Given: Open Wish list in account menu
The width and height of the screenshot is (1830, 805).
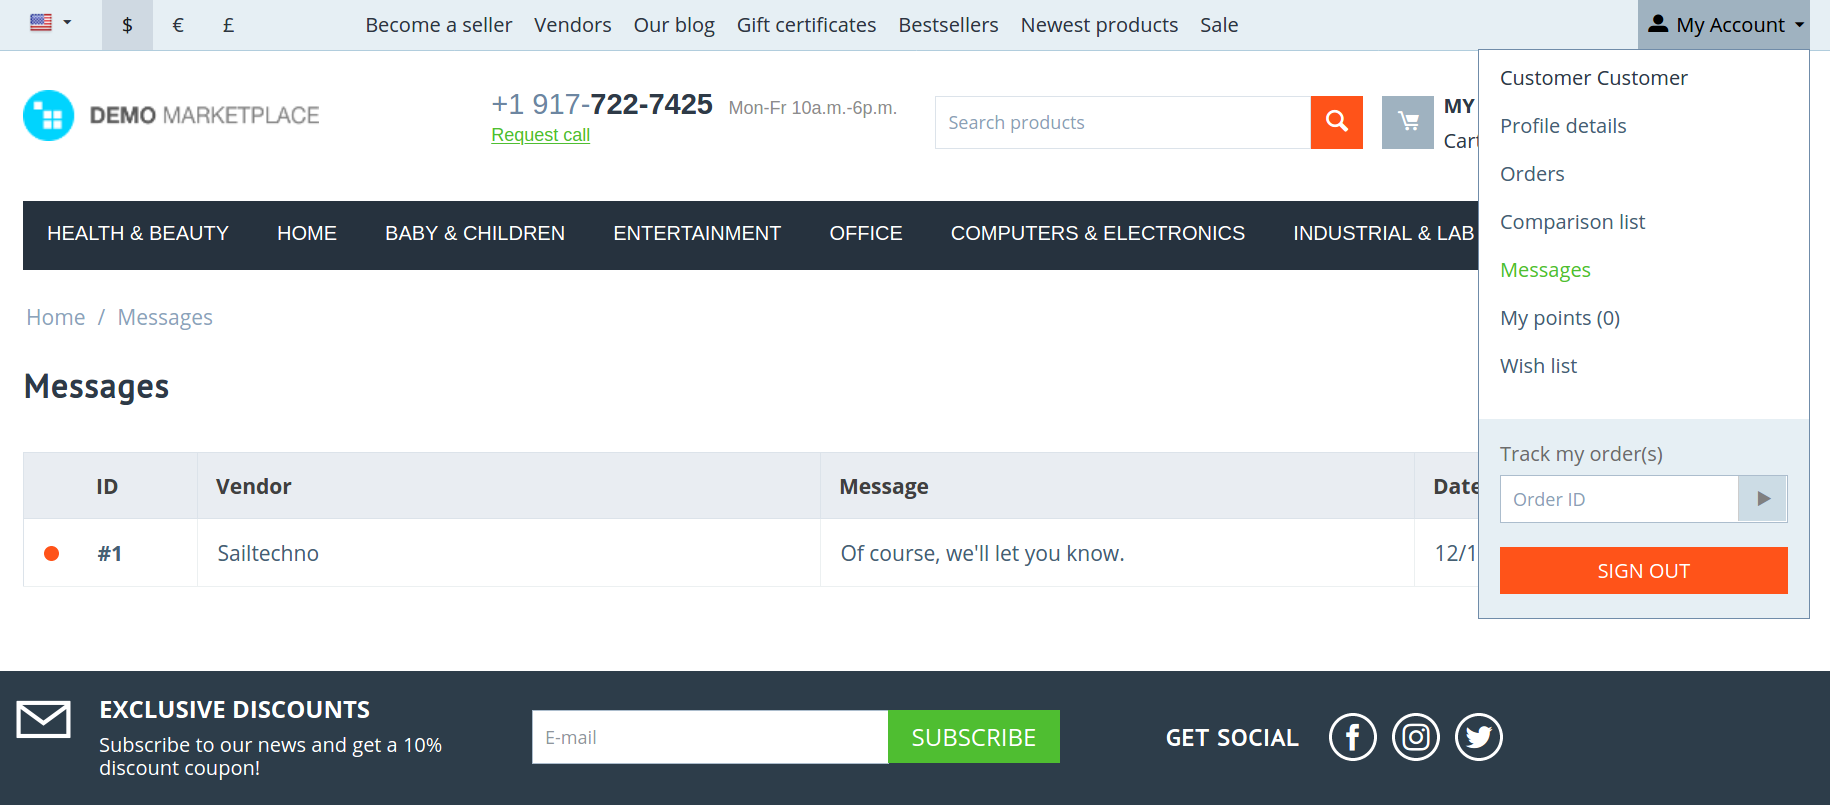Looking at the screenshot, I should coord(1538,366).
